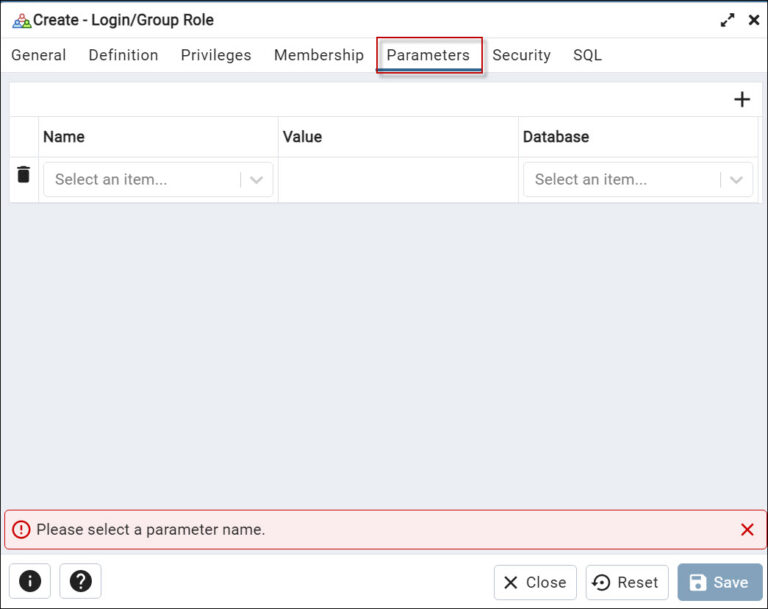Open the SQL tab
This screenshot has height=609, width=768.
pyautogui.click(x=587, y=55)
